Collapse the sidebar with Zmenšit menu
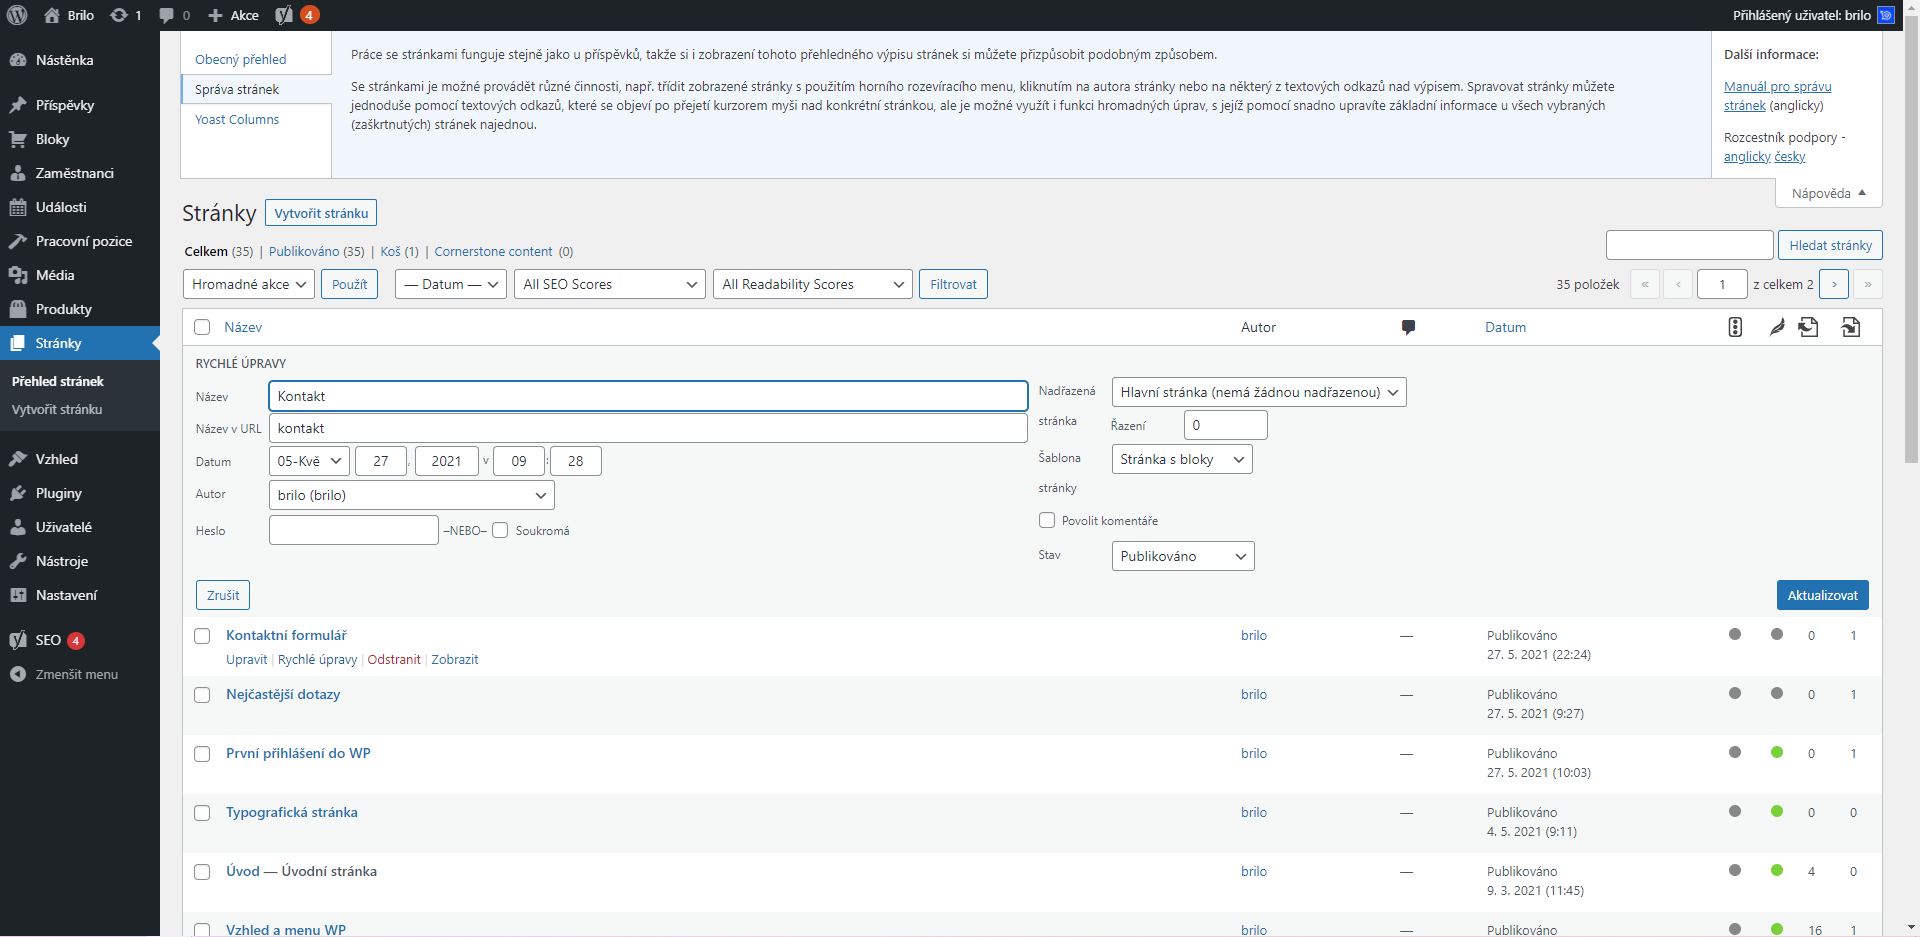The height and width of the screenshot is (937, 1920). pos(76,674)
